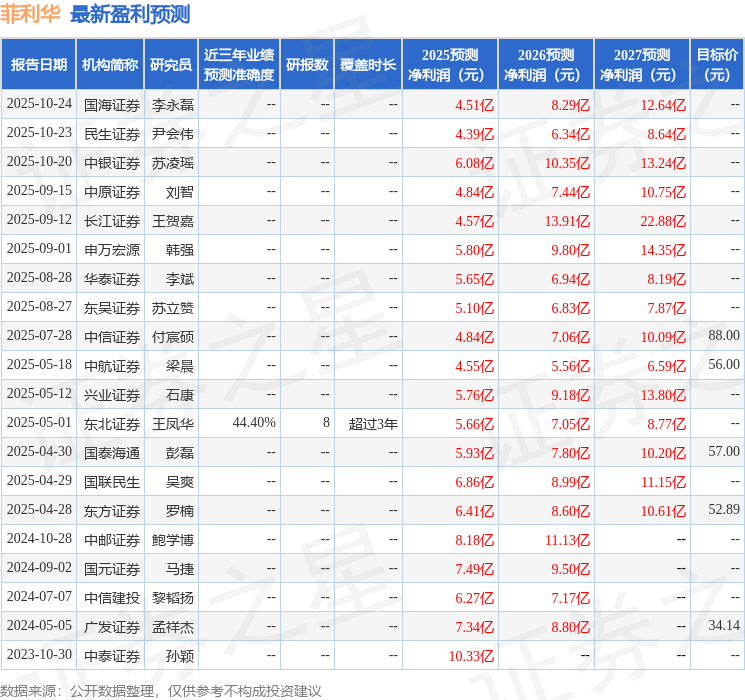Screen dimensions: 745x700
Task: Select the 机构简称 column header
Action: coord(110,65)
